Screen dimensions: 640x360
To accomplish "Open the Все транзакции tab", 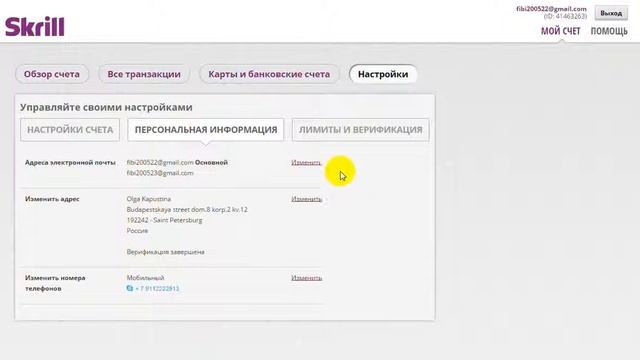I will (x=144, y=74).
